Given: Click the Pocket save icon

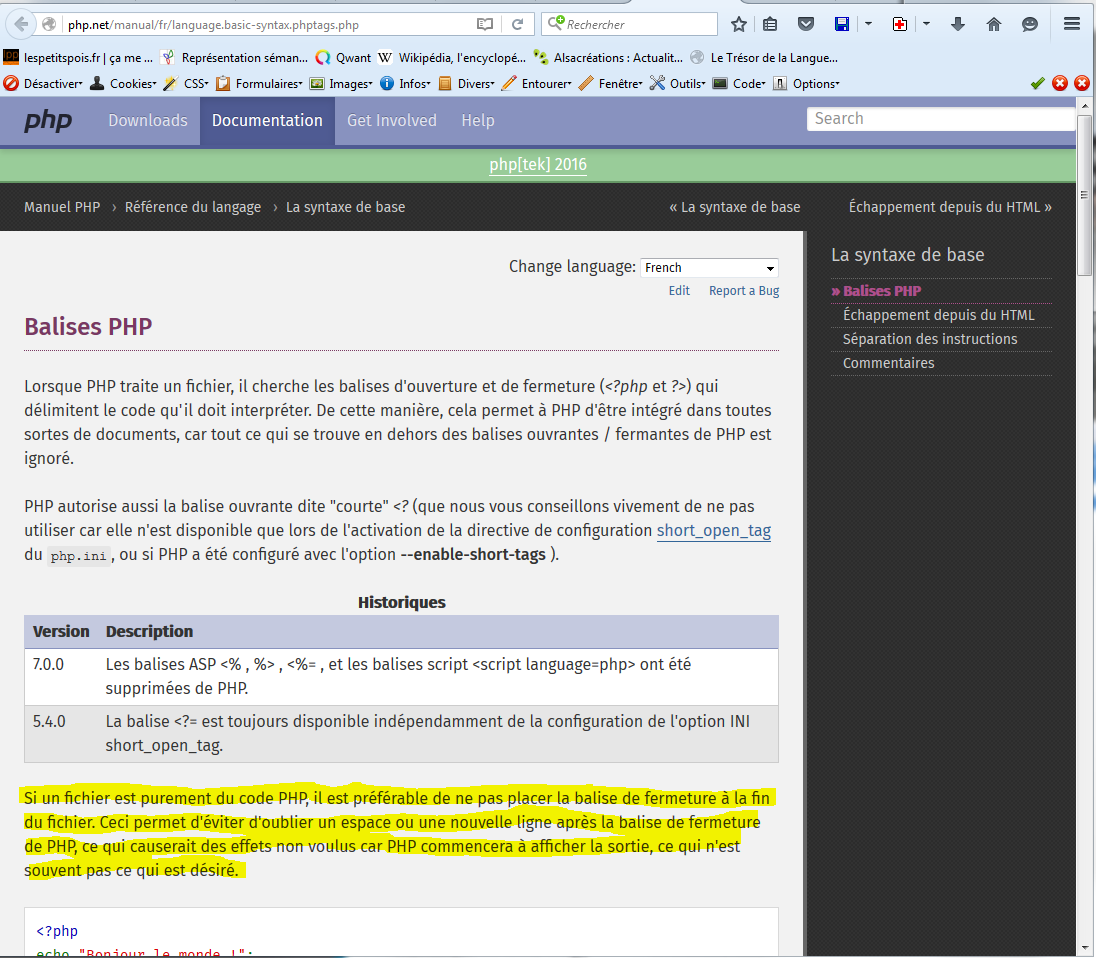Looking at the screenshot, I should pos(804,24).
